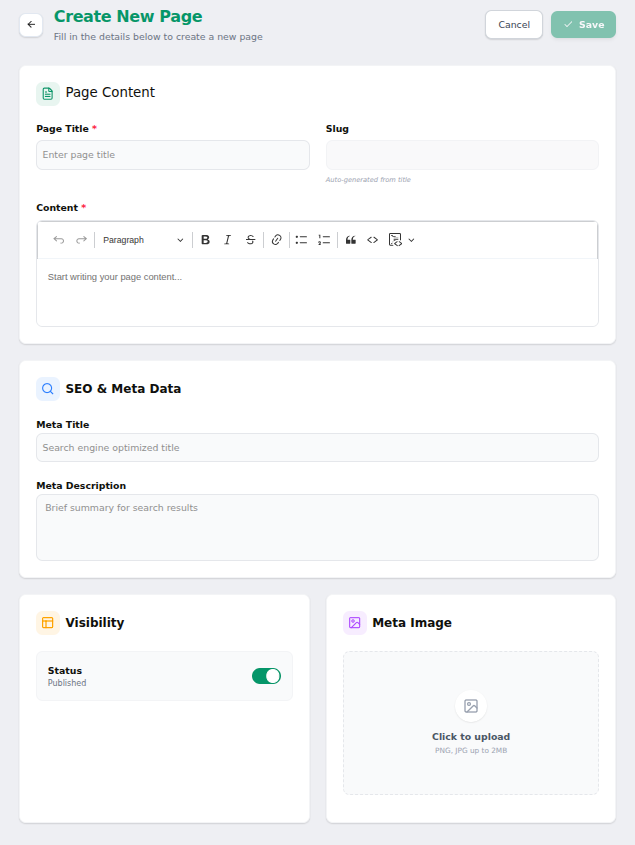The image size is (635, 845).
Task: Click the 'Fill in the details below' subtitle
Action: [158, 37]
